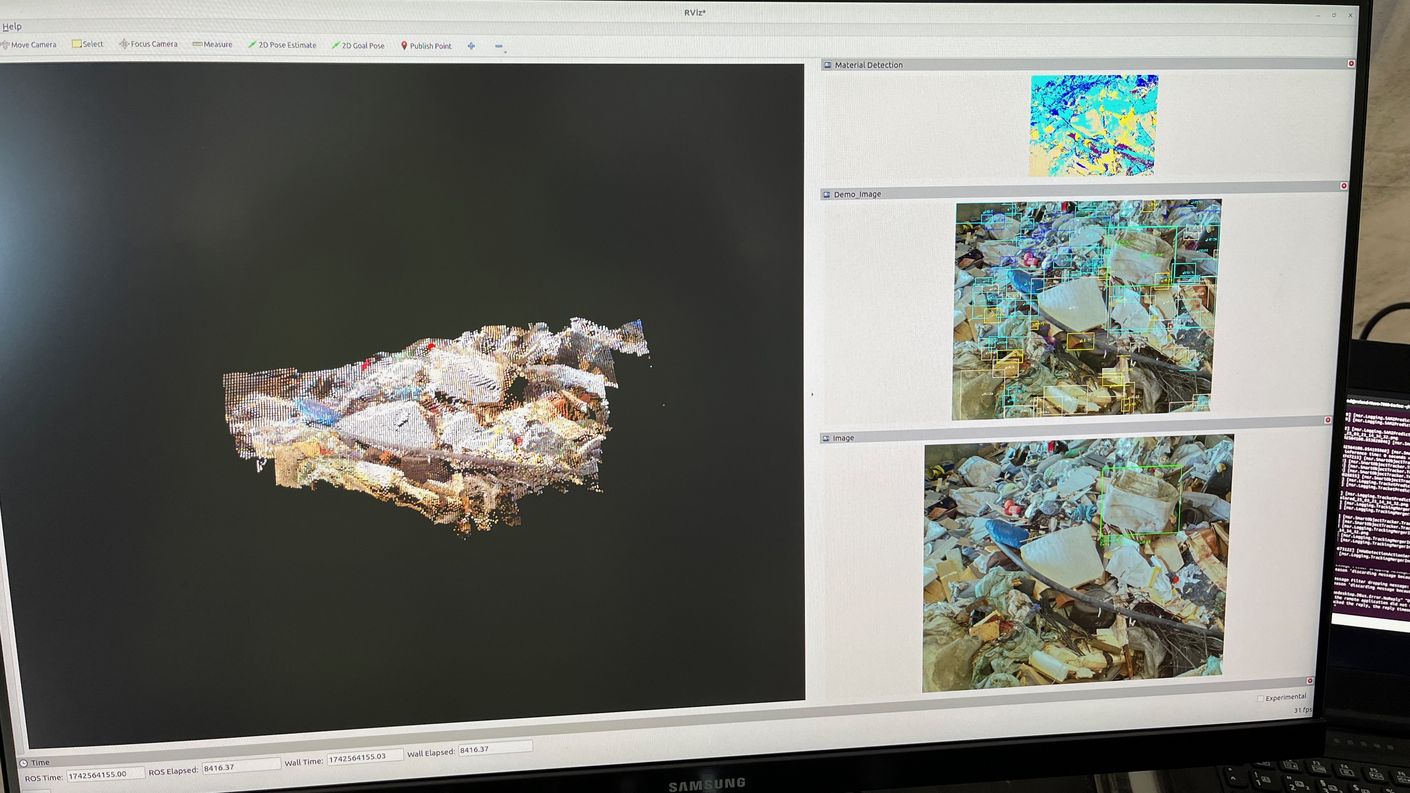Click the Time panel clock icon

(x=23, y=762)
